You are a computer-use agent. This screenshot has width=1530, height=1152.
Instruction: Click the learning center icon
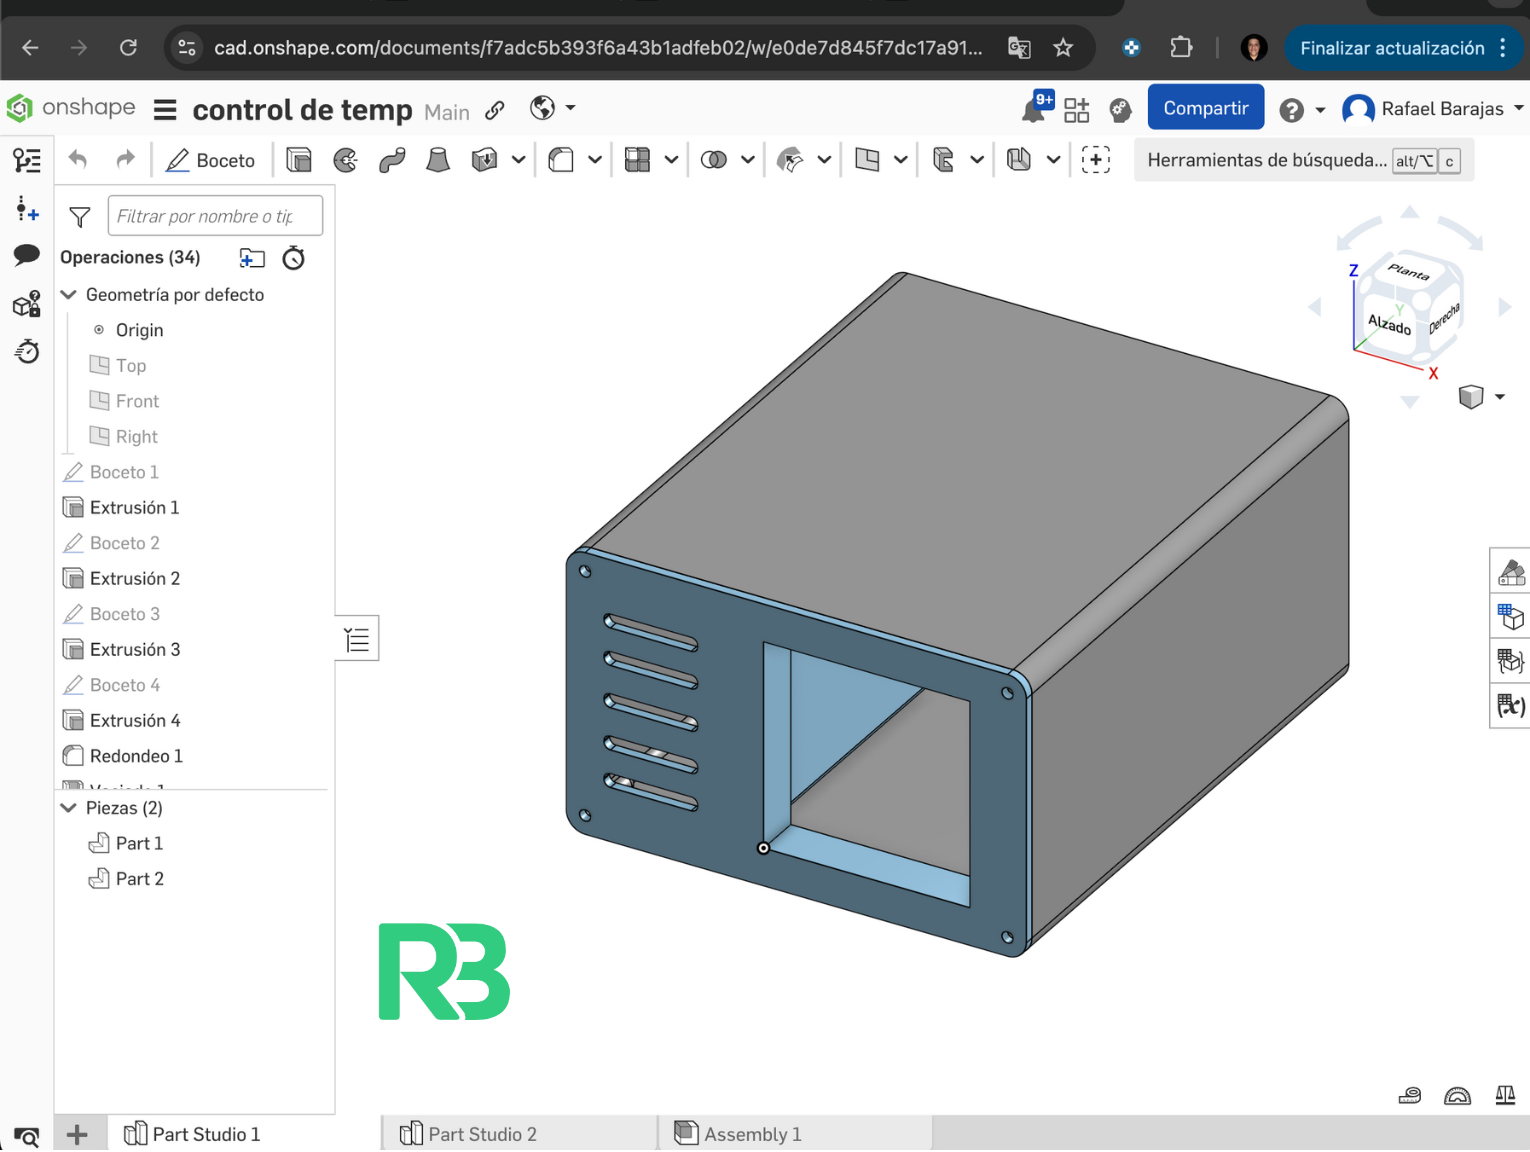pyautogui.click(x=1120, y=110)
